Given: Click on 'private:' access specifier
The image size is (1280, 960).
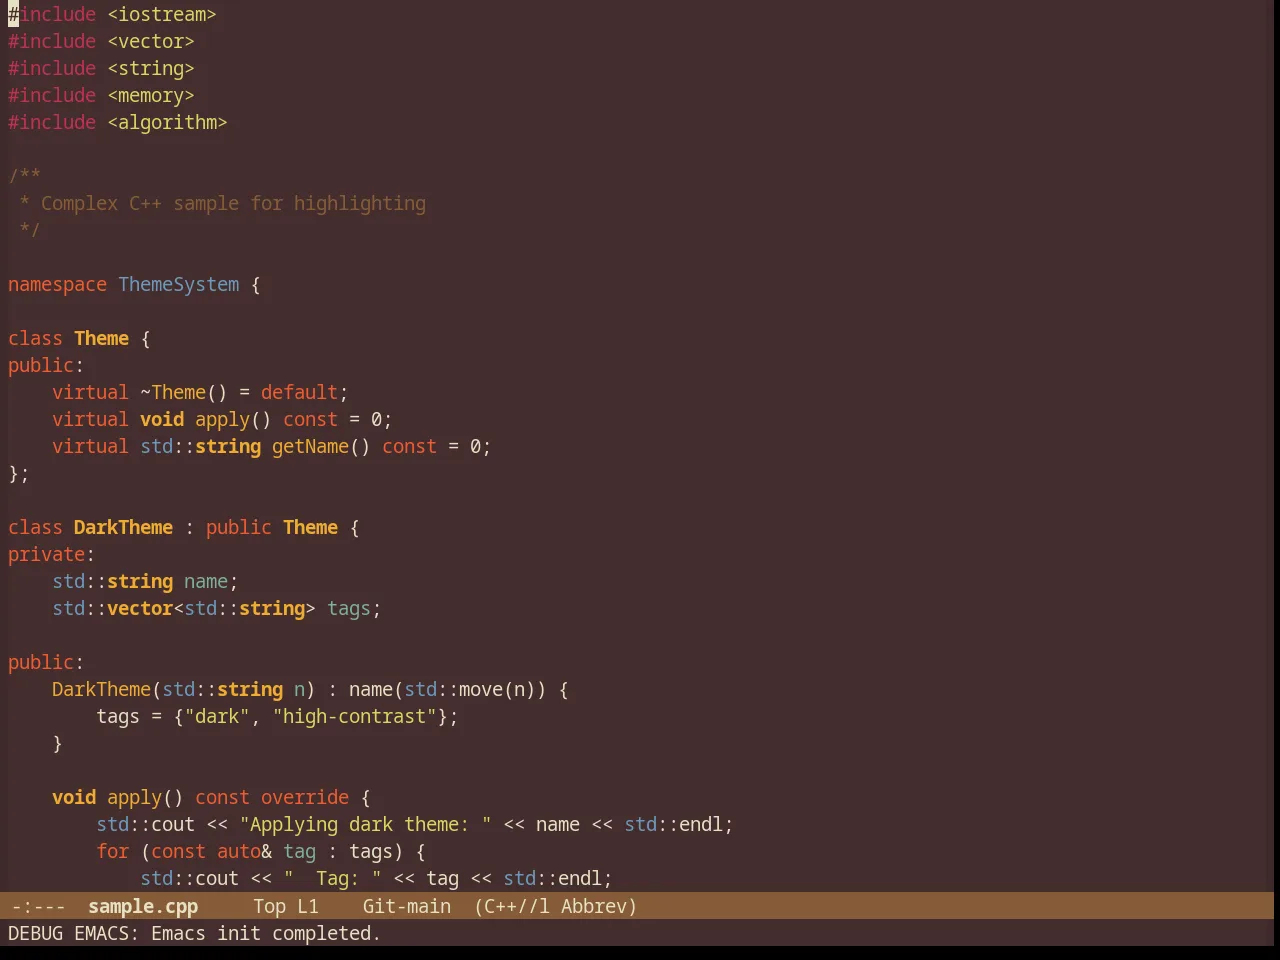Looking at the screenshot, I should click(x=52, y=554).
